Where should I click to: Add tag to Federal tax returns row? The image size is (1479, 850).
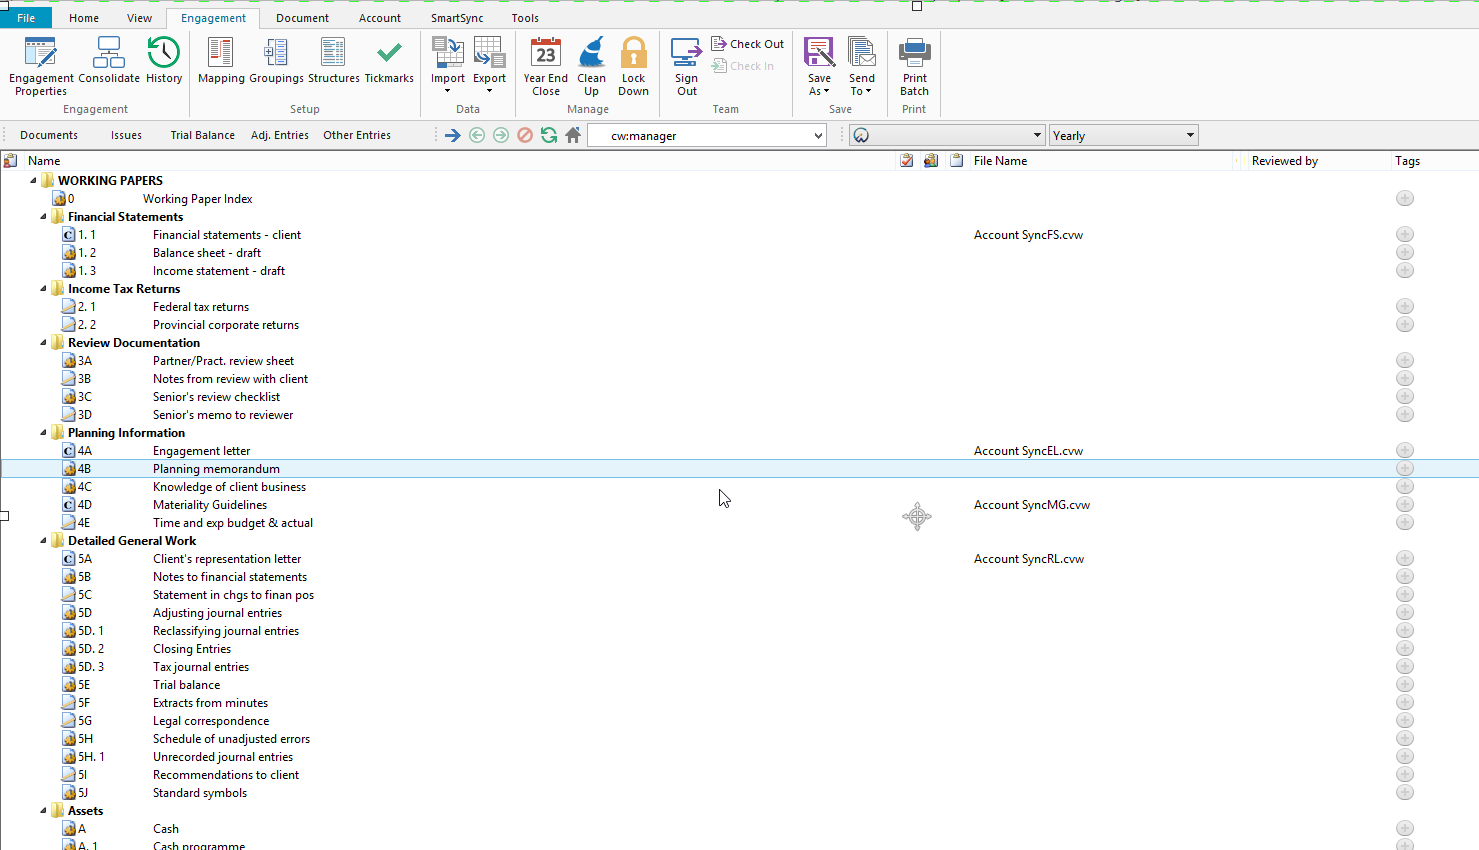click(1405, 306)
